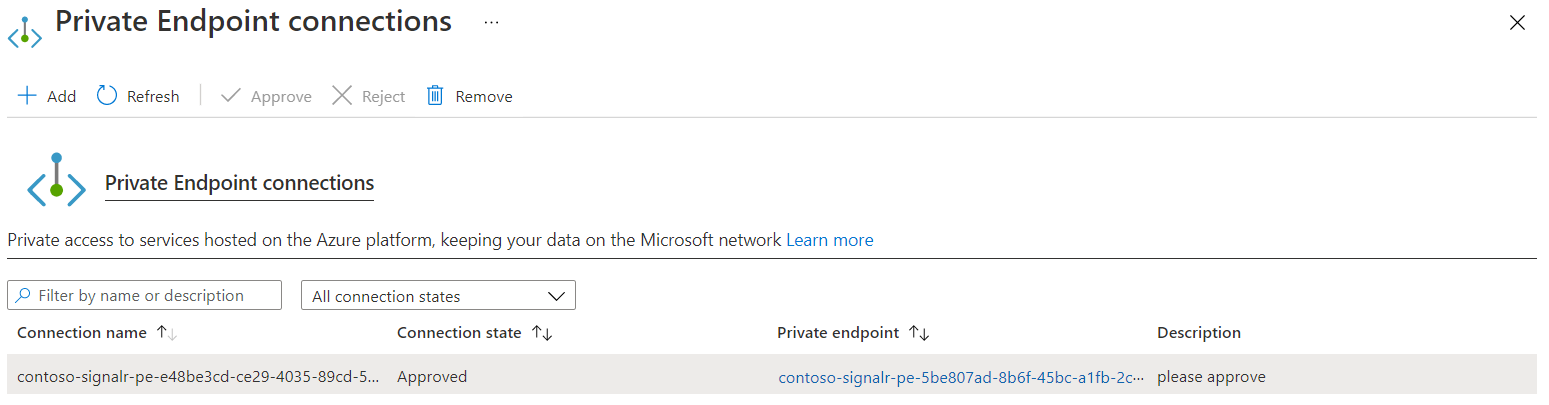Close the Private Endpoint connections pane
Viewport: 1549px width, 405px height.
[1517, 23]
